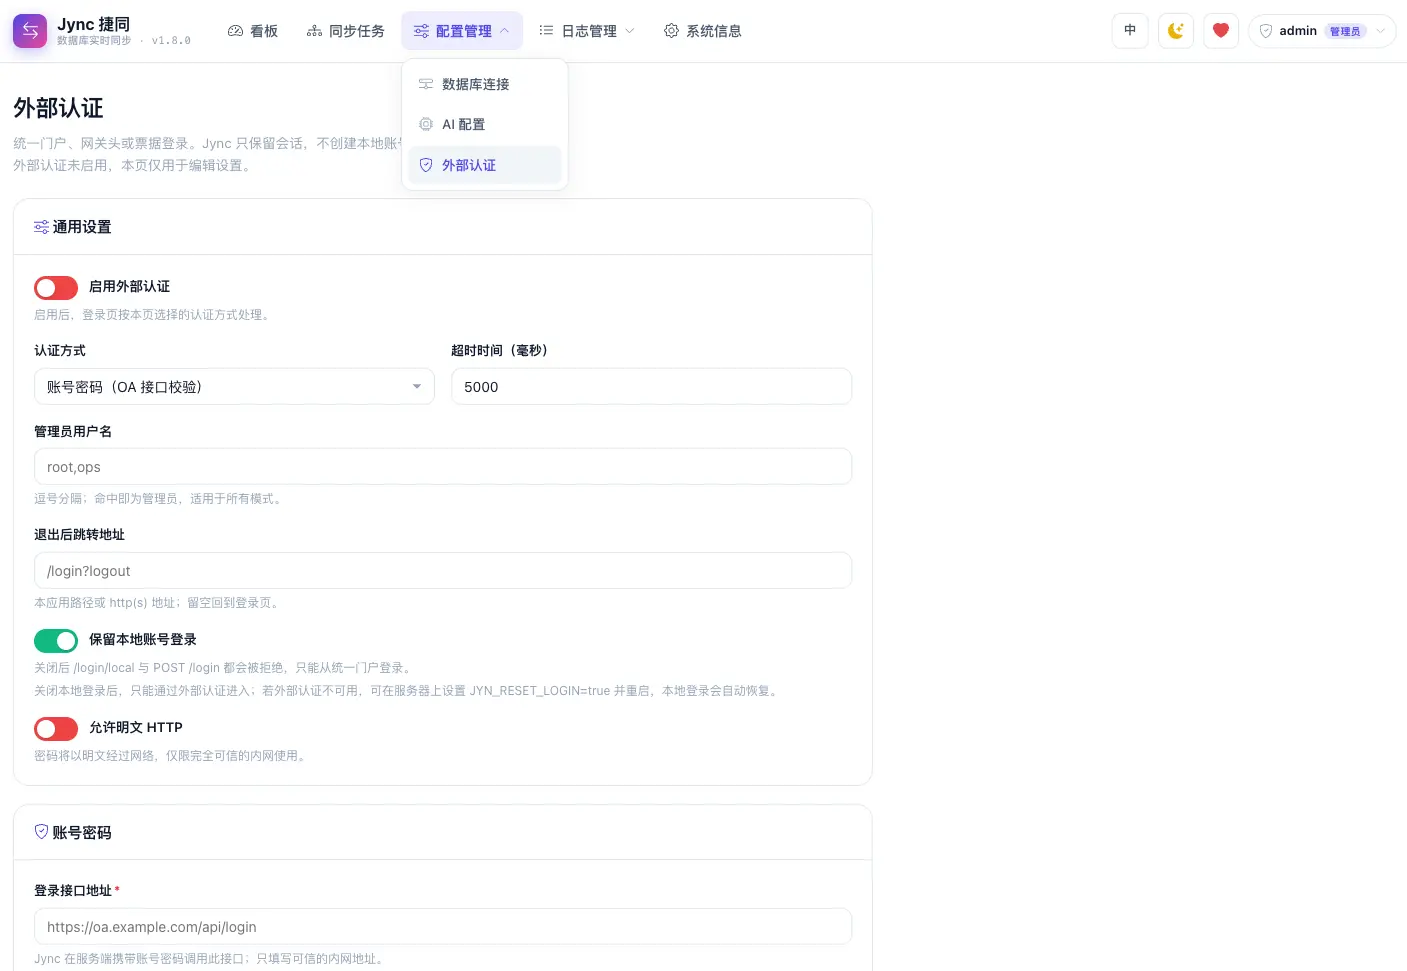The image size is (1407, 971).
Task: Click the 退出后跳转地址 input field
Action: [x=443, y=571]
